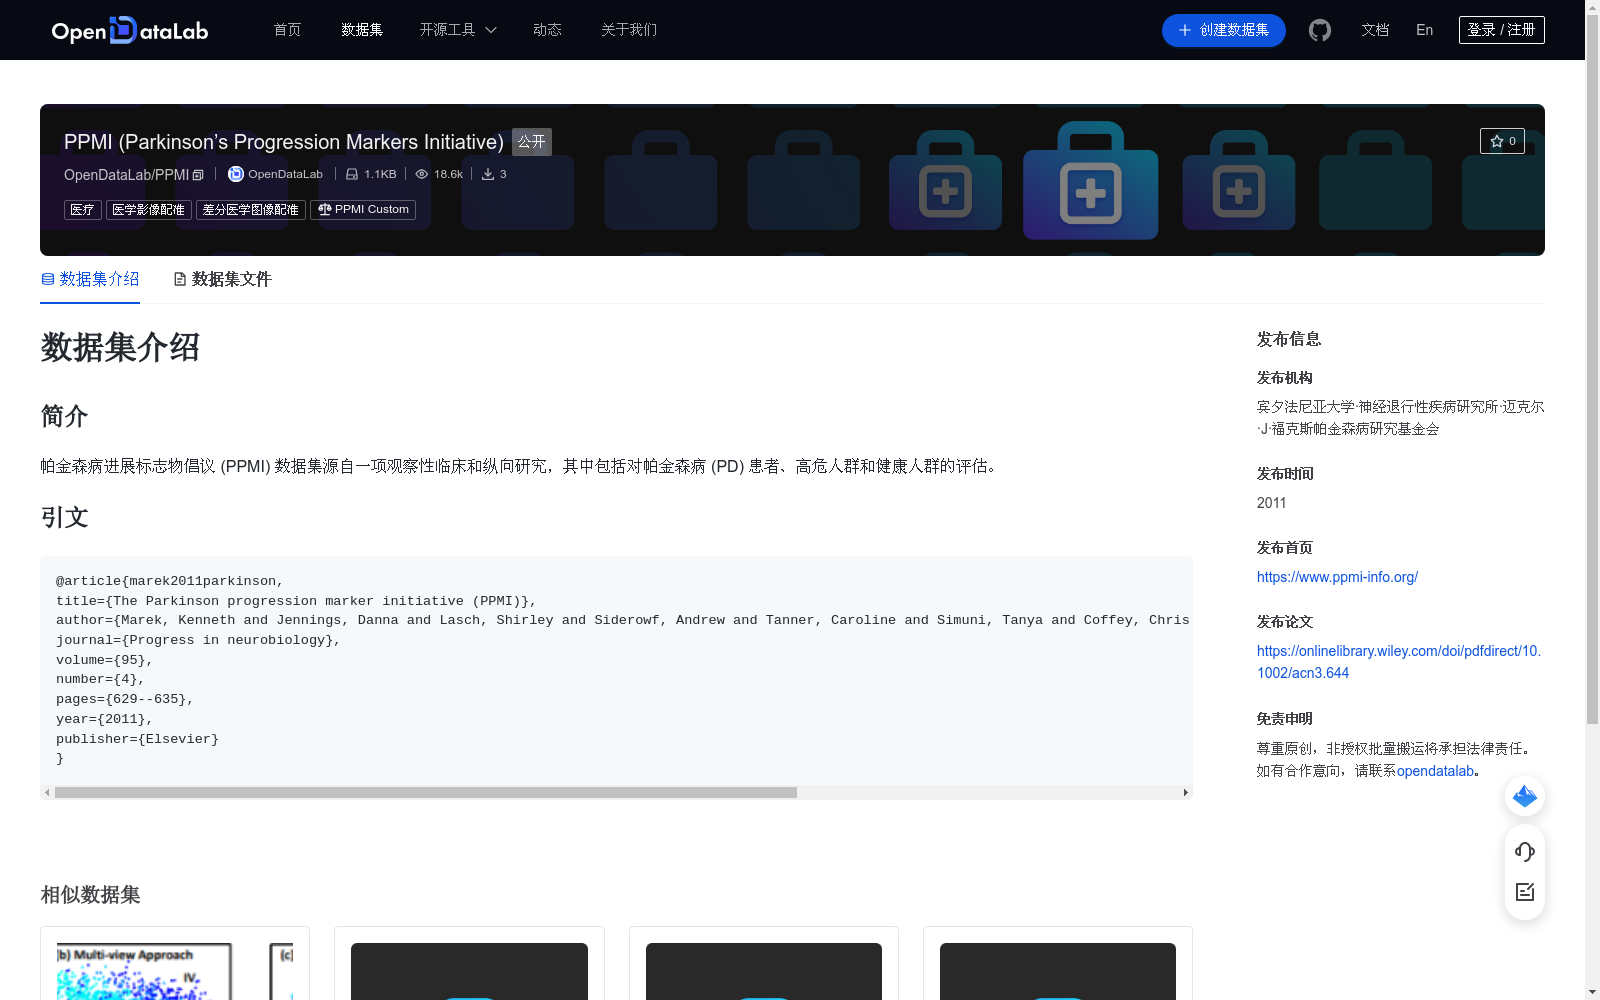The width and height of the screenshot is (1600, 1000).
Task: Click the publisher={Elsevier} line
Action: (x=137, y=739)
